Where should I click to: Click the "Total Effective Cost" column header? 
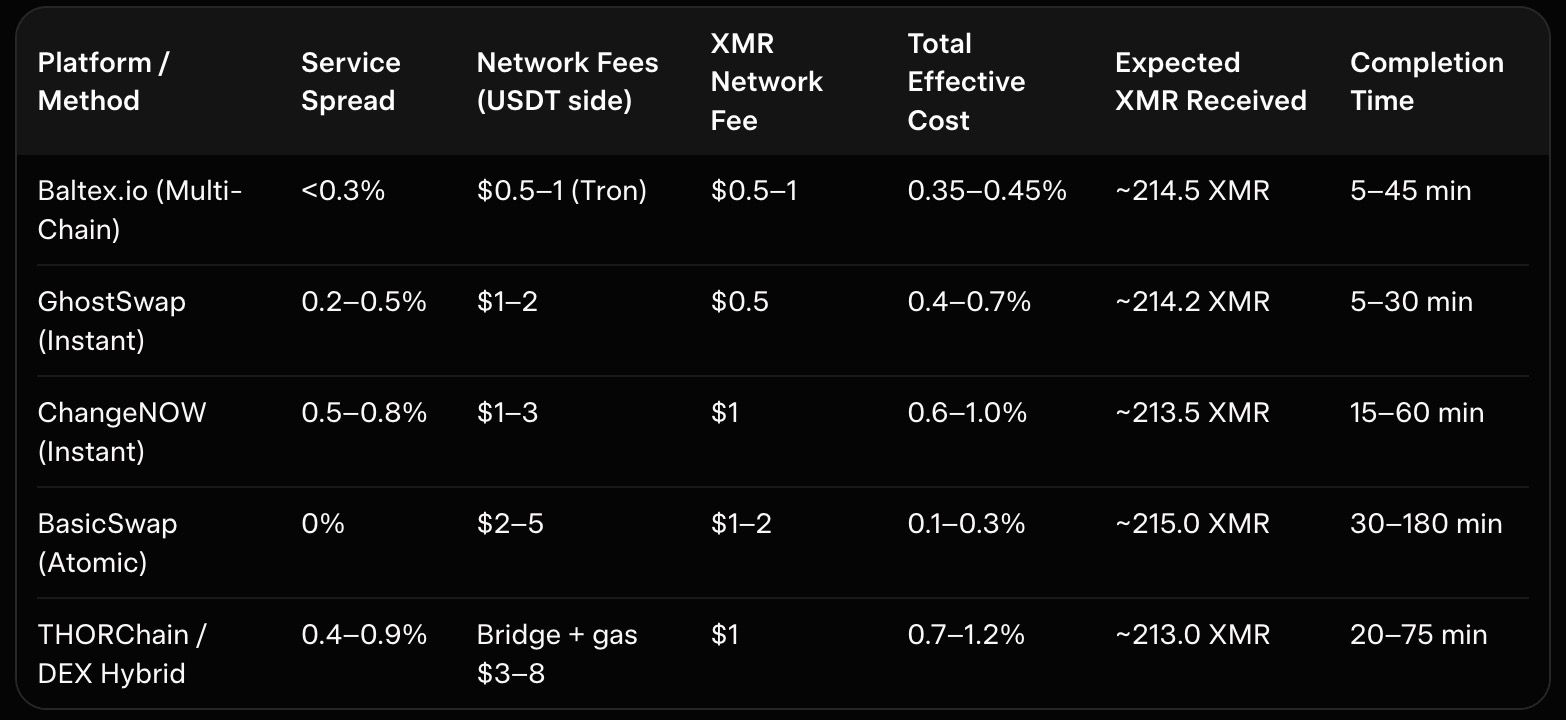(x=966, y=82)
